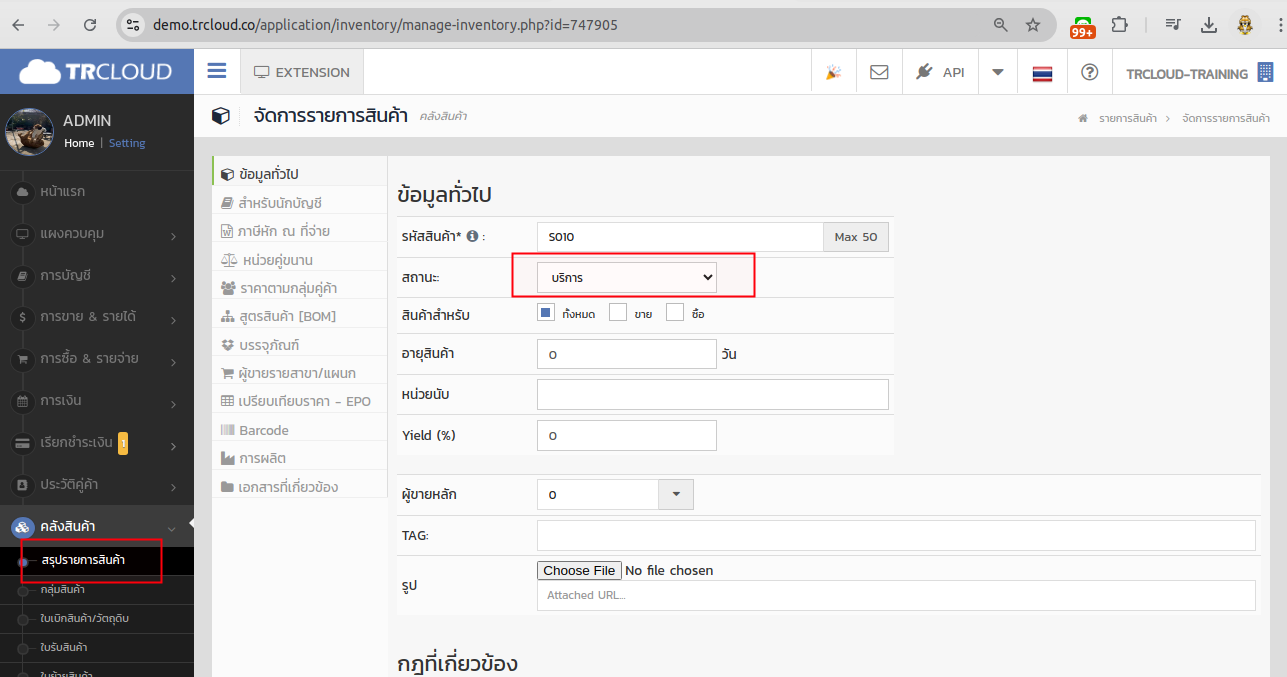Image resolution: width=1287 pixels, height=677 pixels.
Task: Click the รหัสสินค้า field containing S010
Action: [680, 237]
